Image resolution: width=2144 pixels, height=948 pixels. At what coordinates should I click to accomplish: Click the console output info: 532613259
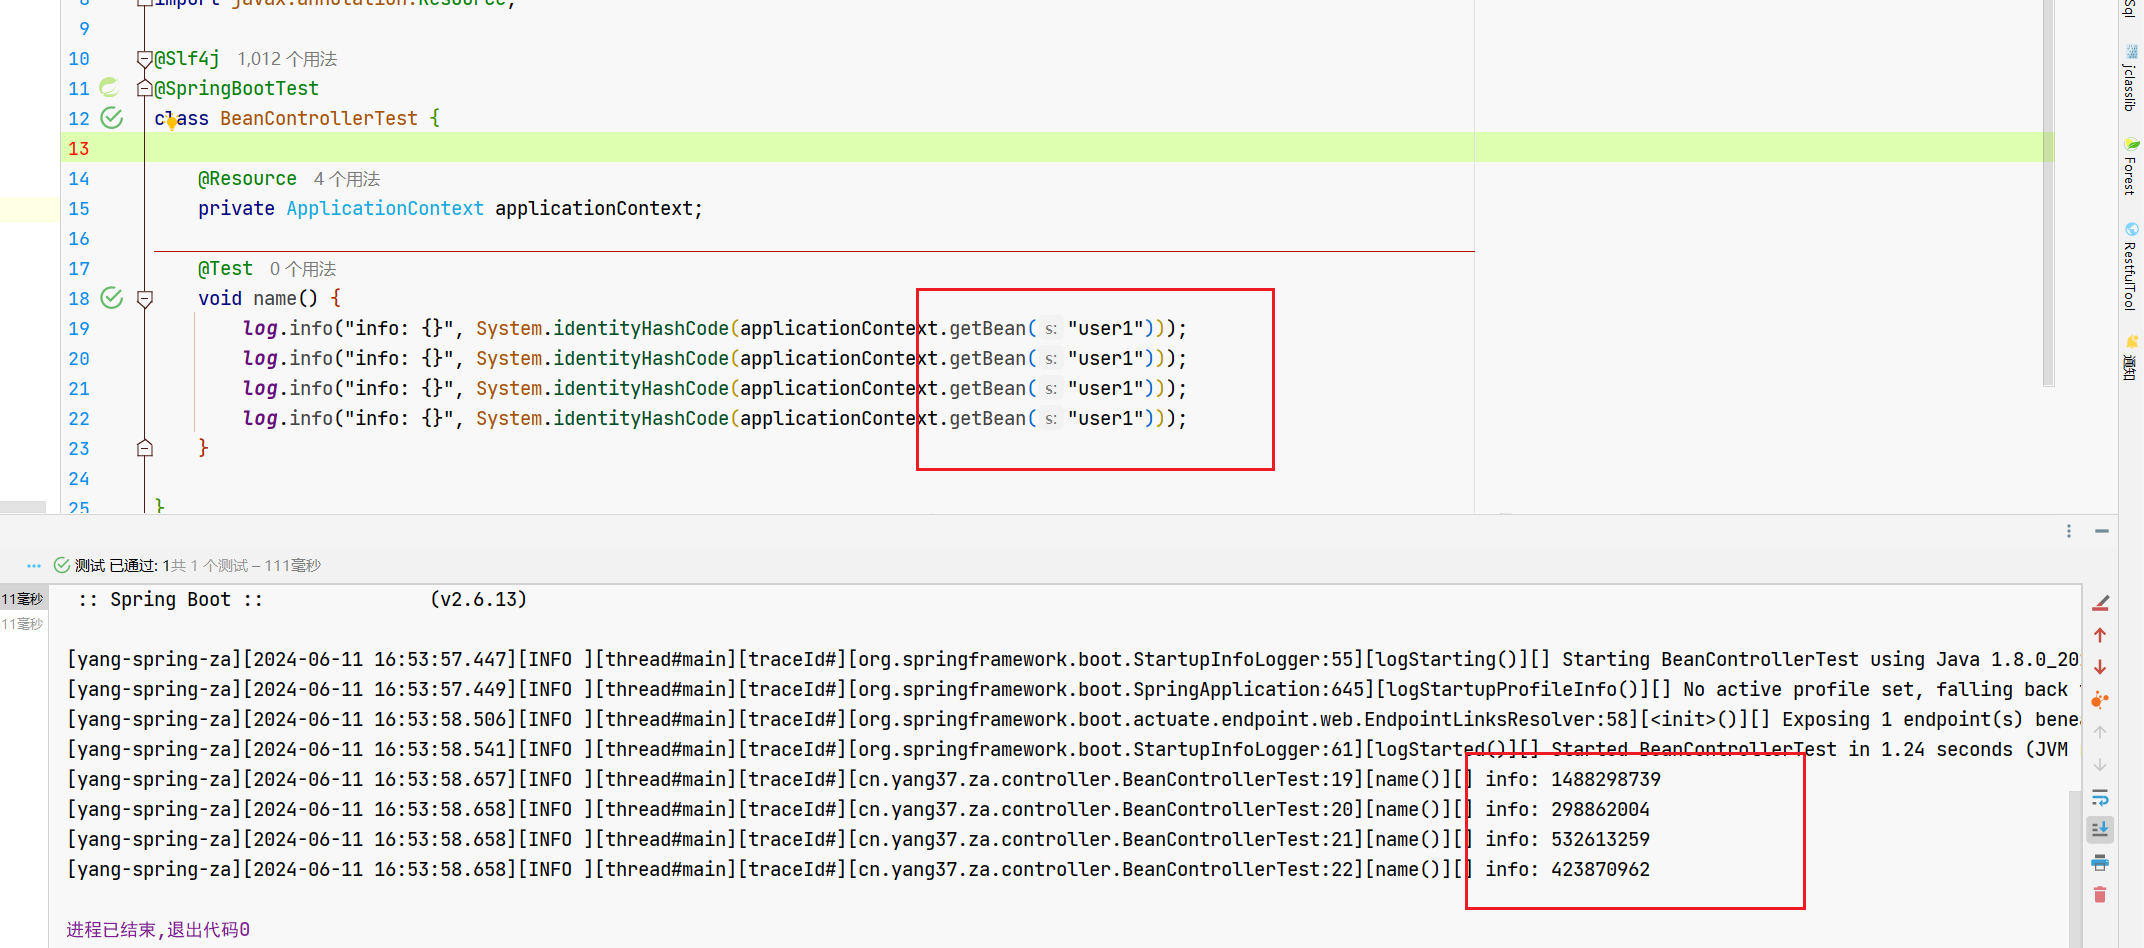tap(1567, 839)
